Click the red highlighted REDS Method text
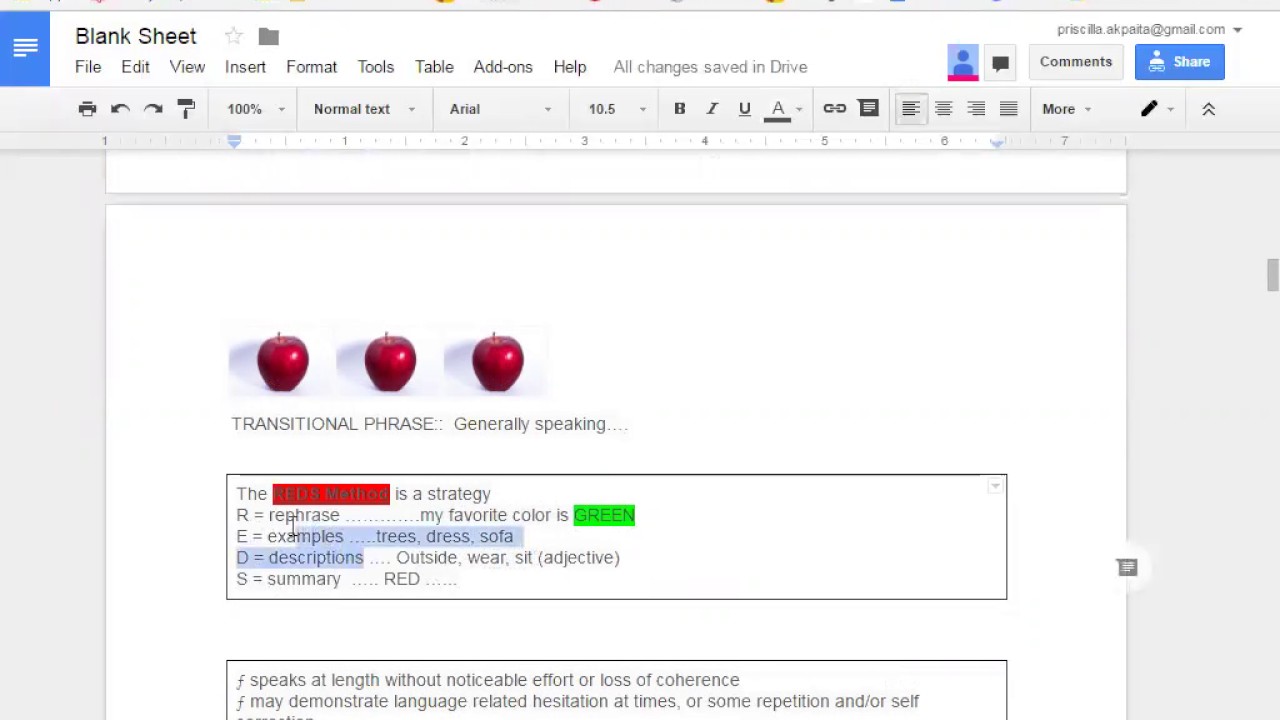Viewport: 1280px width, 720px height. coord(331,494)
